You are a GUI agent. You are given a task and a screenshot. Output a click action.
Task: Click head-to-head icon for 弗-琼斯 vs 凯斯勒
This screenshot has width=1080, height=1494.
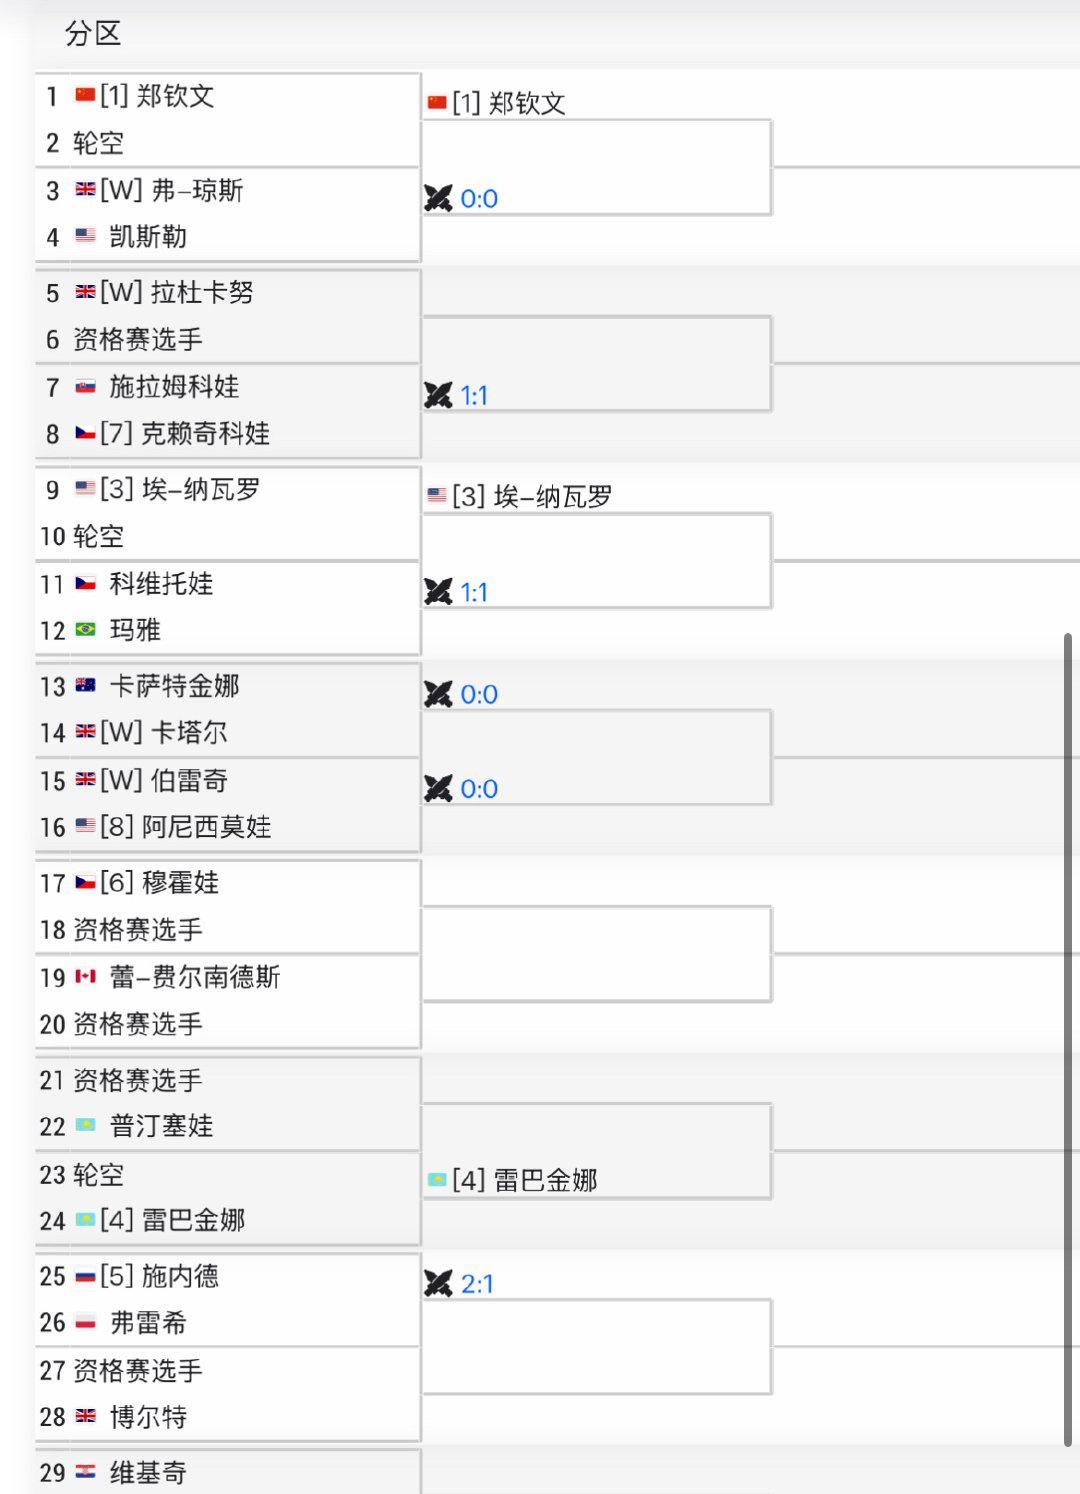438,198
